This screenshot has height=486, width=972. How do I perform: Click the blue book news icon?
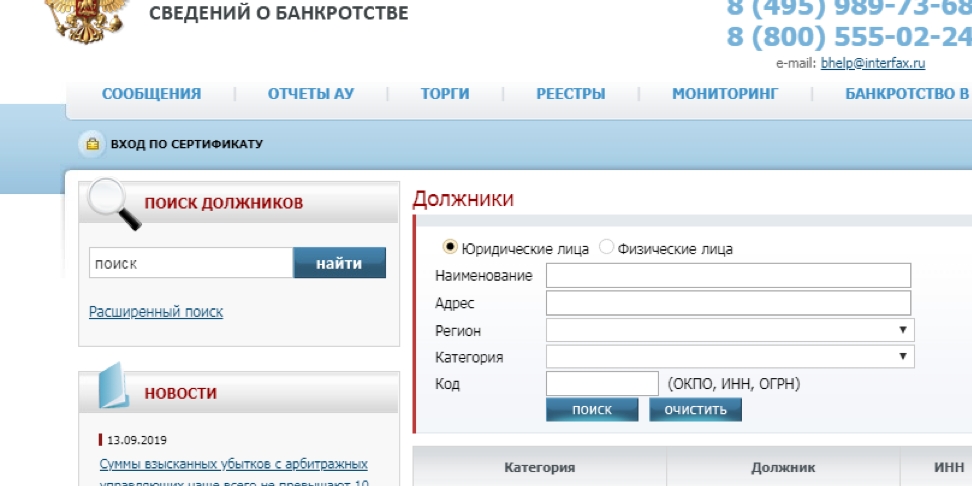point(113,390)
